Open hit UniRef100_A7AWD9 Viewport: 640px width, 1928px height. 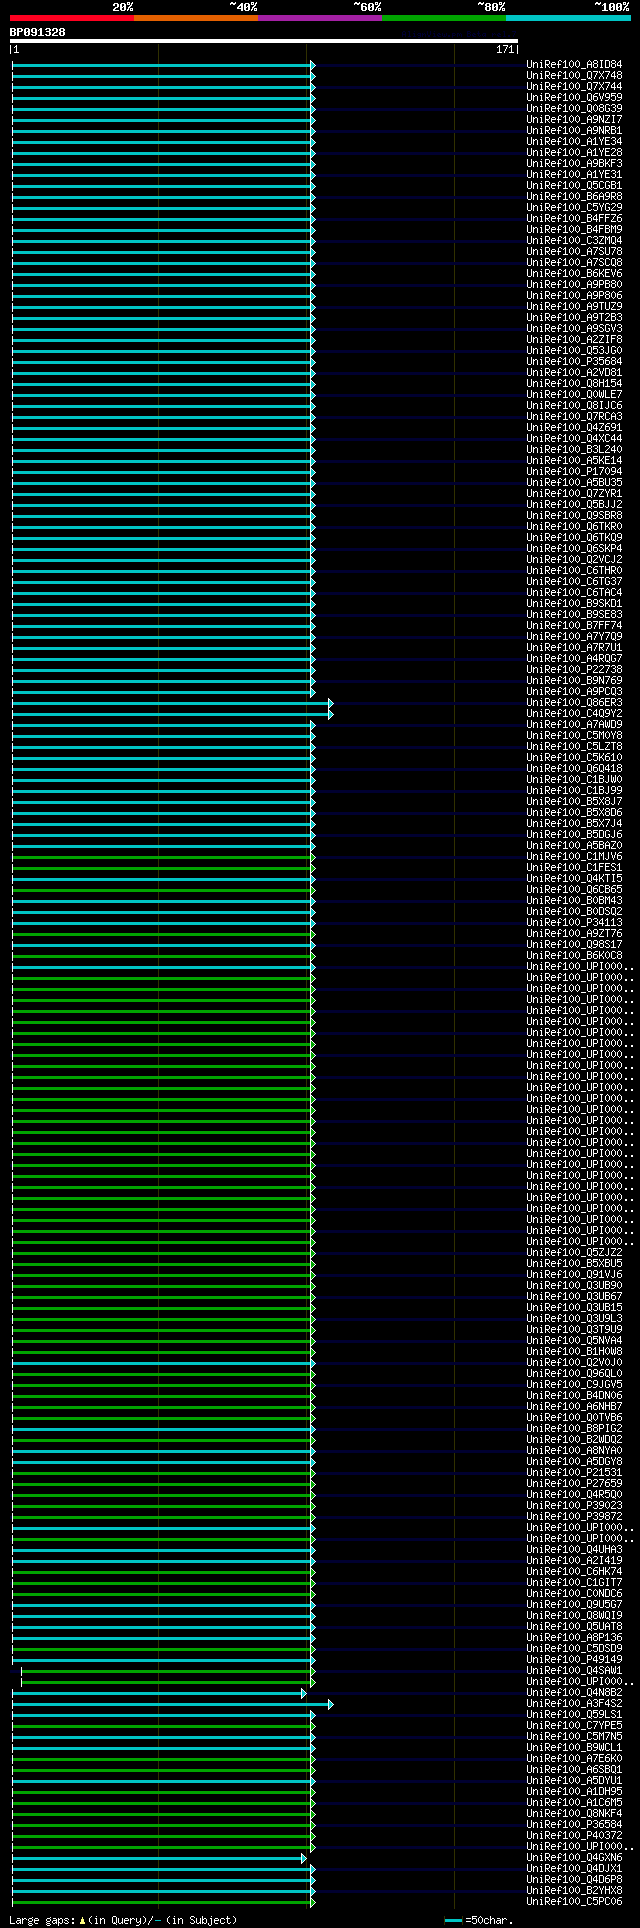point(574,724)
